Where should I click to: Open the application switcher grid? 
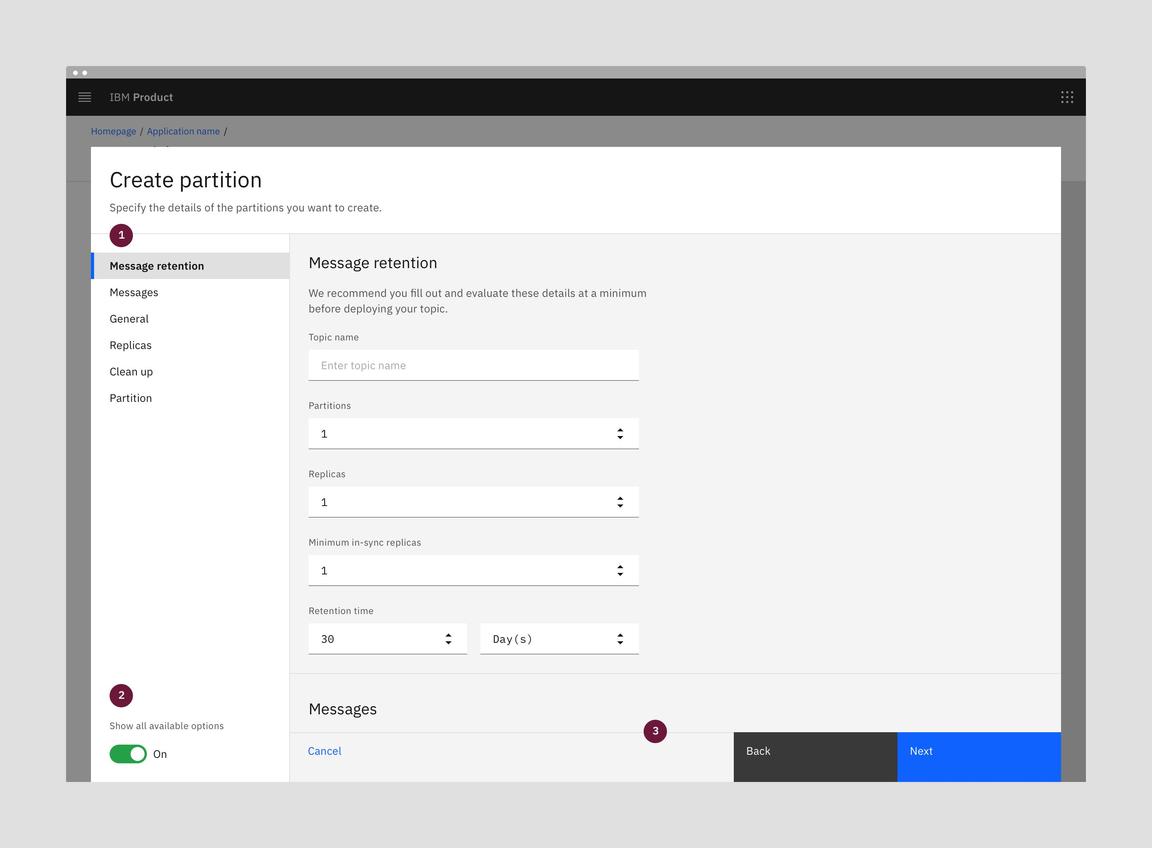click(1067, 96)
